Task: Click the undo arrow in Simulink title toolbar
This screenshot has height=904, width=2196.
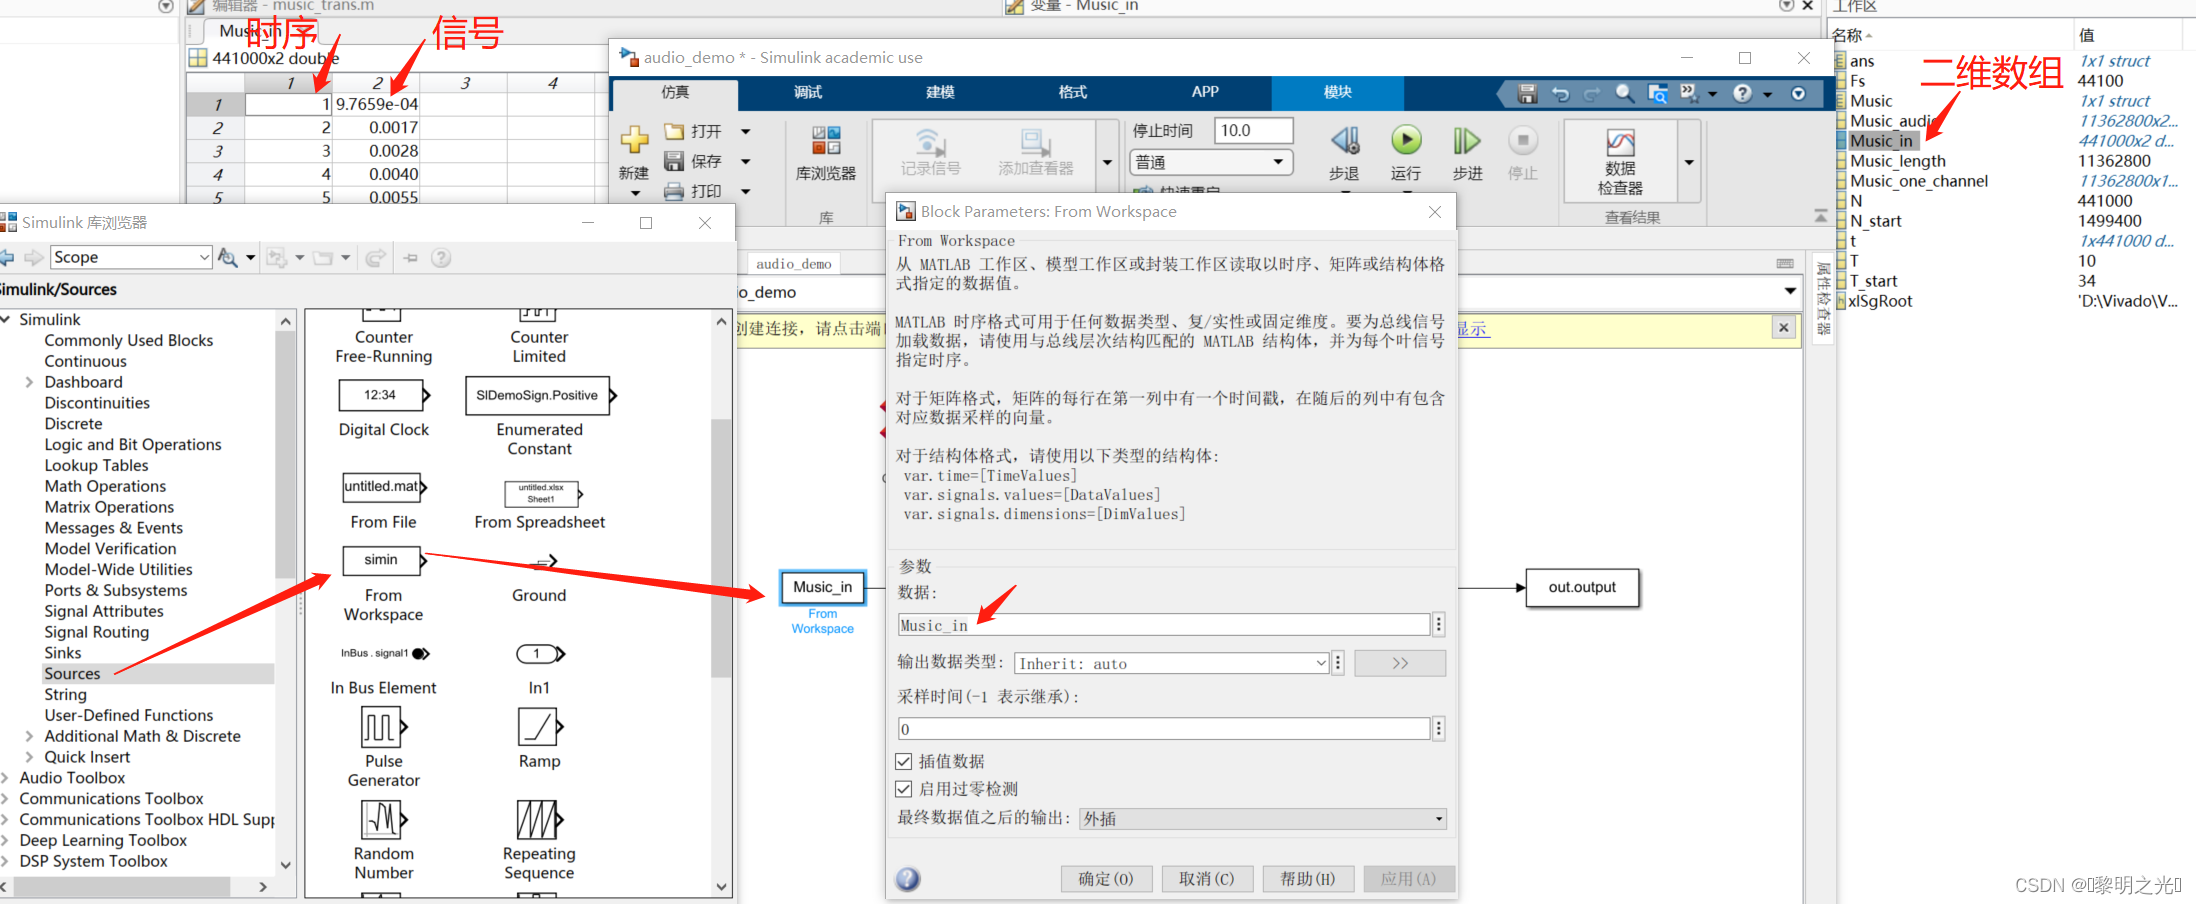Action: 1560,93
